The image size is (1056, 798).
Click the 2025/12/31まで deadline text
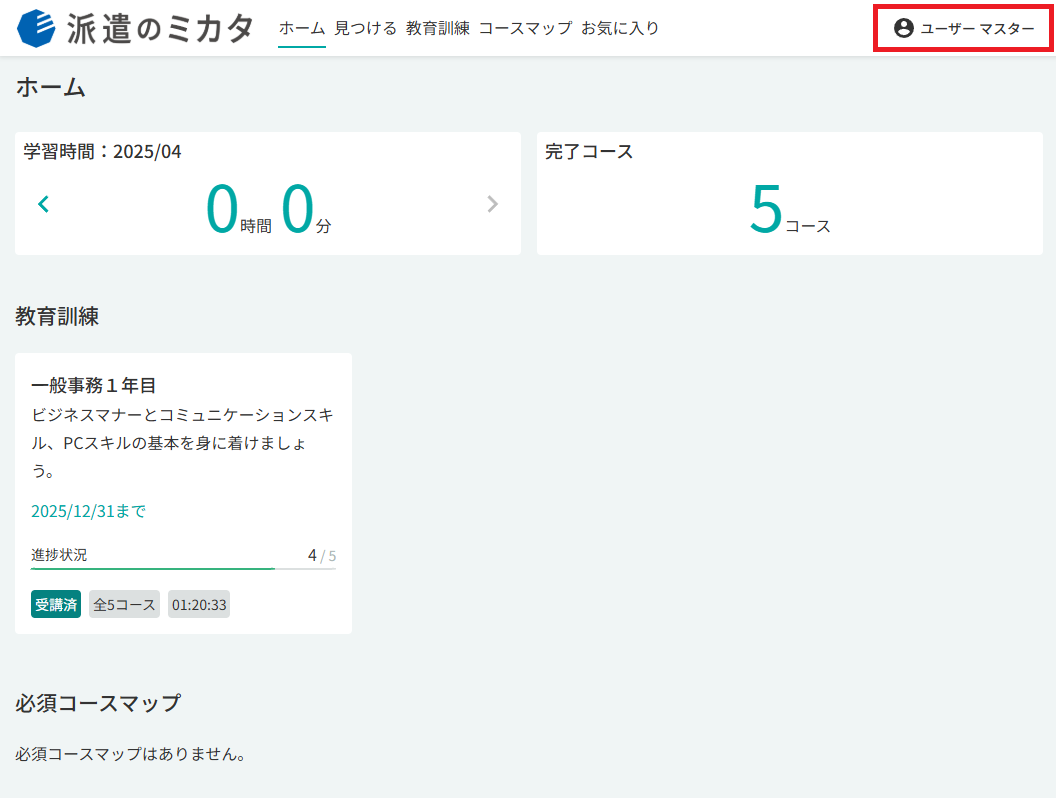click(x=88, y=511)
